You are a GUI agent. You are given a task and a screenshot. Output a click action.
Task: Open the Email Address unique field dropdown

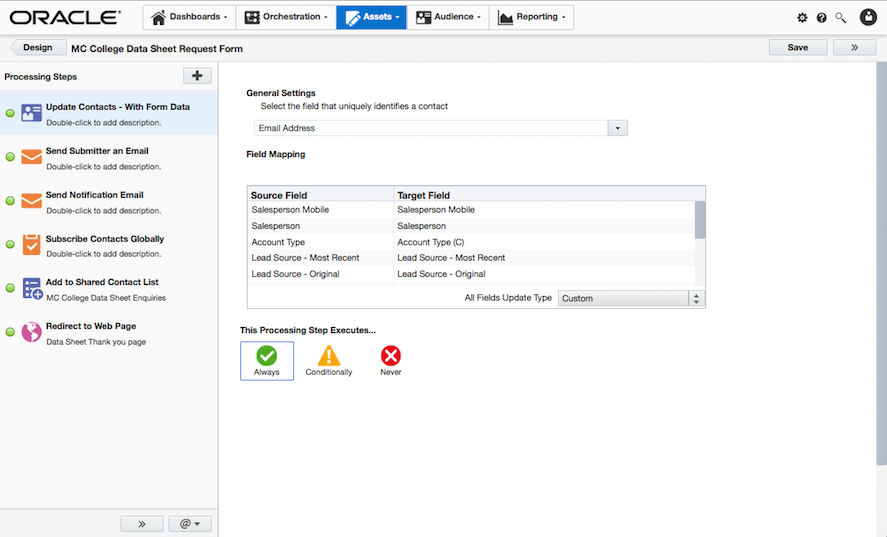(617, 128)
